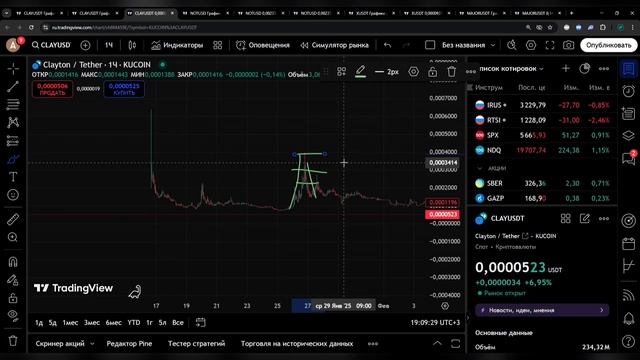Image resolution: width=640 pixels, height=360 pixels.
Task: Select the text annotation tool
Action: point(13,177)
